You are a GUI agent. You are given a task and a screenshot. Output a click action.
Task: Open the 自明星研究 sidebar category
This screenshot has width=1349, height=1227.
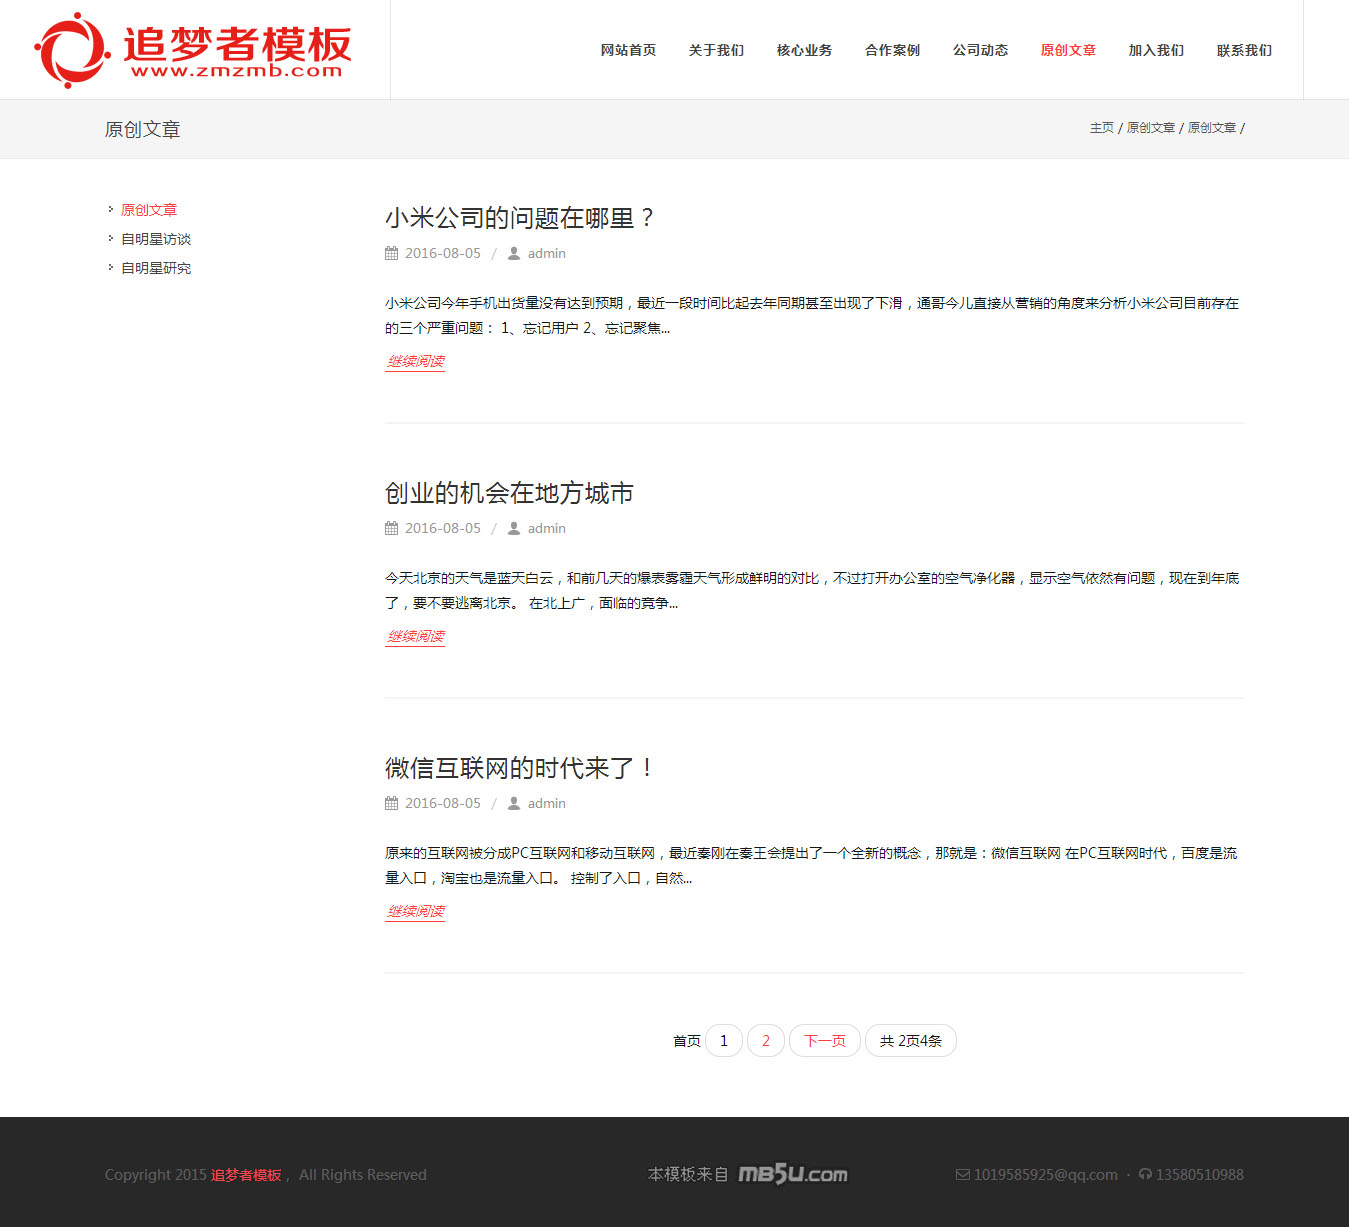click(156, 268)
